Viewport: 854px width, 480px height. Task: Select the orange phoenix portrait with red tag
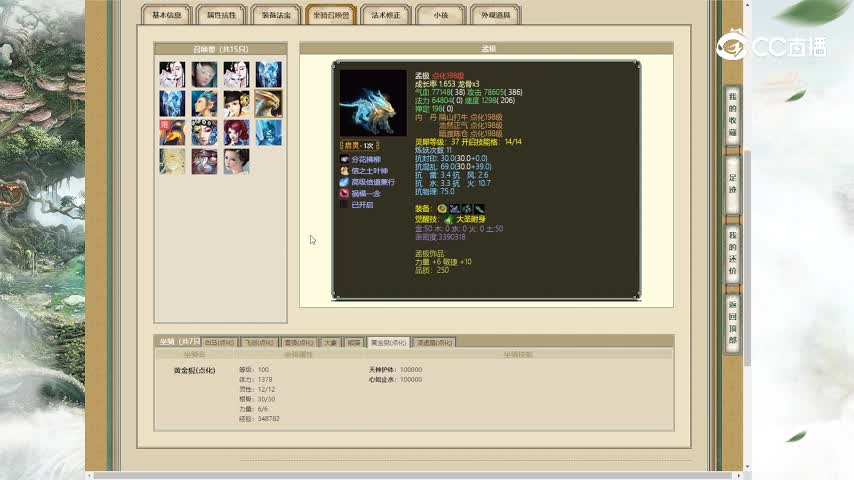tap(172, 132)
